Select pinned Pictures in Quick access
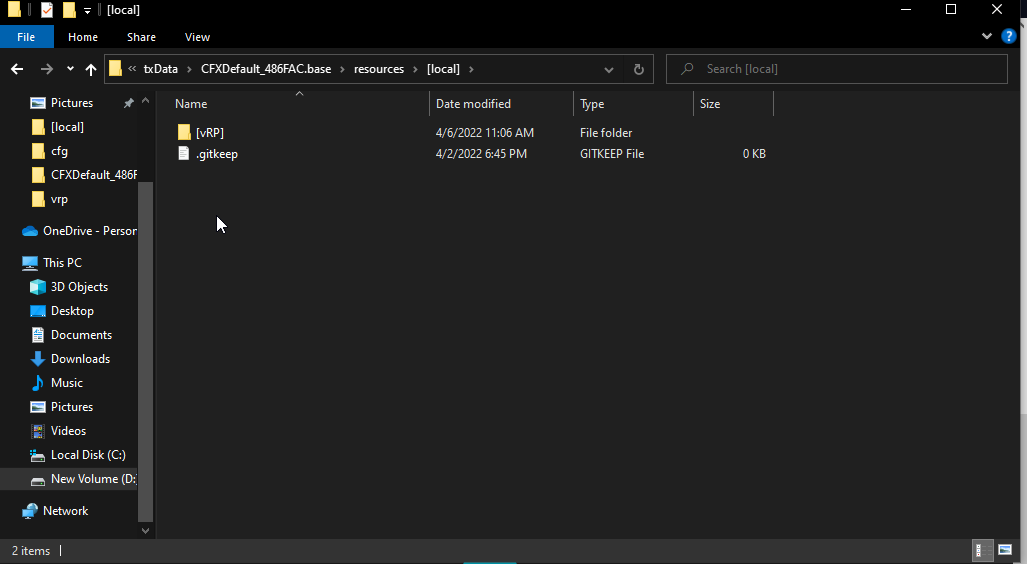The width and height of the screenshot is (1027, 564). point(71,103)
